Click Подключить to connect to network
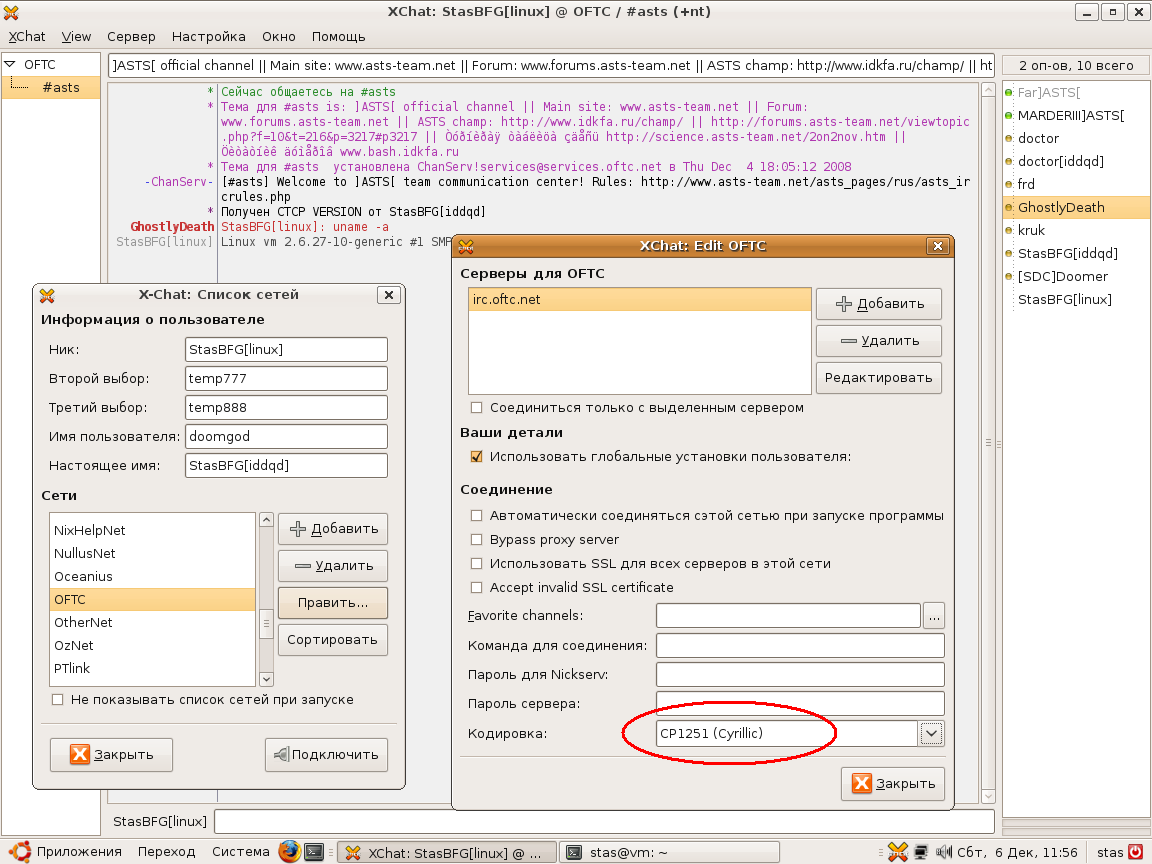Image resolution: width=1152 pixels, height=864 pixels. tap(326, 755)
